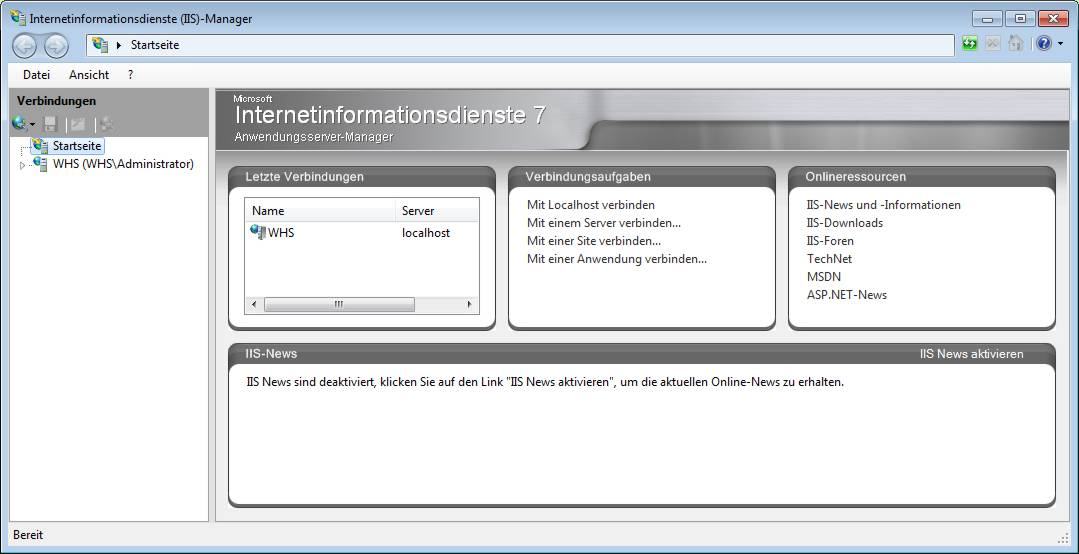
Task: Click the home icon in top toolbar
Action: click(x=1015, y=44)
